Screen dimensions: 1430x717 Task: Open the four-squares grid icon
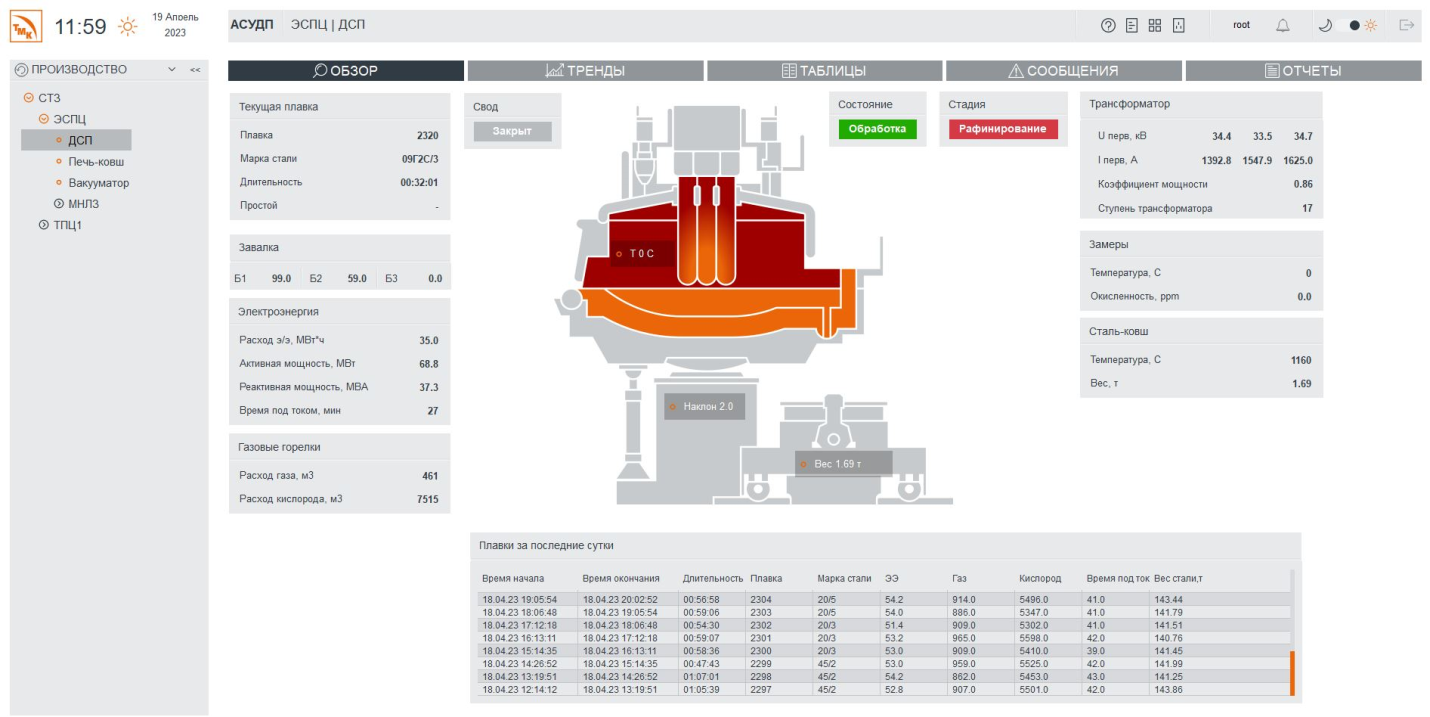click(1155, 26)
